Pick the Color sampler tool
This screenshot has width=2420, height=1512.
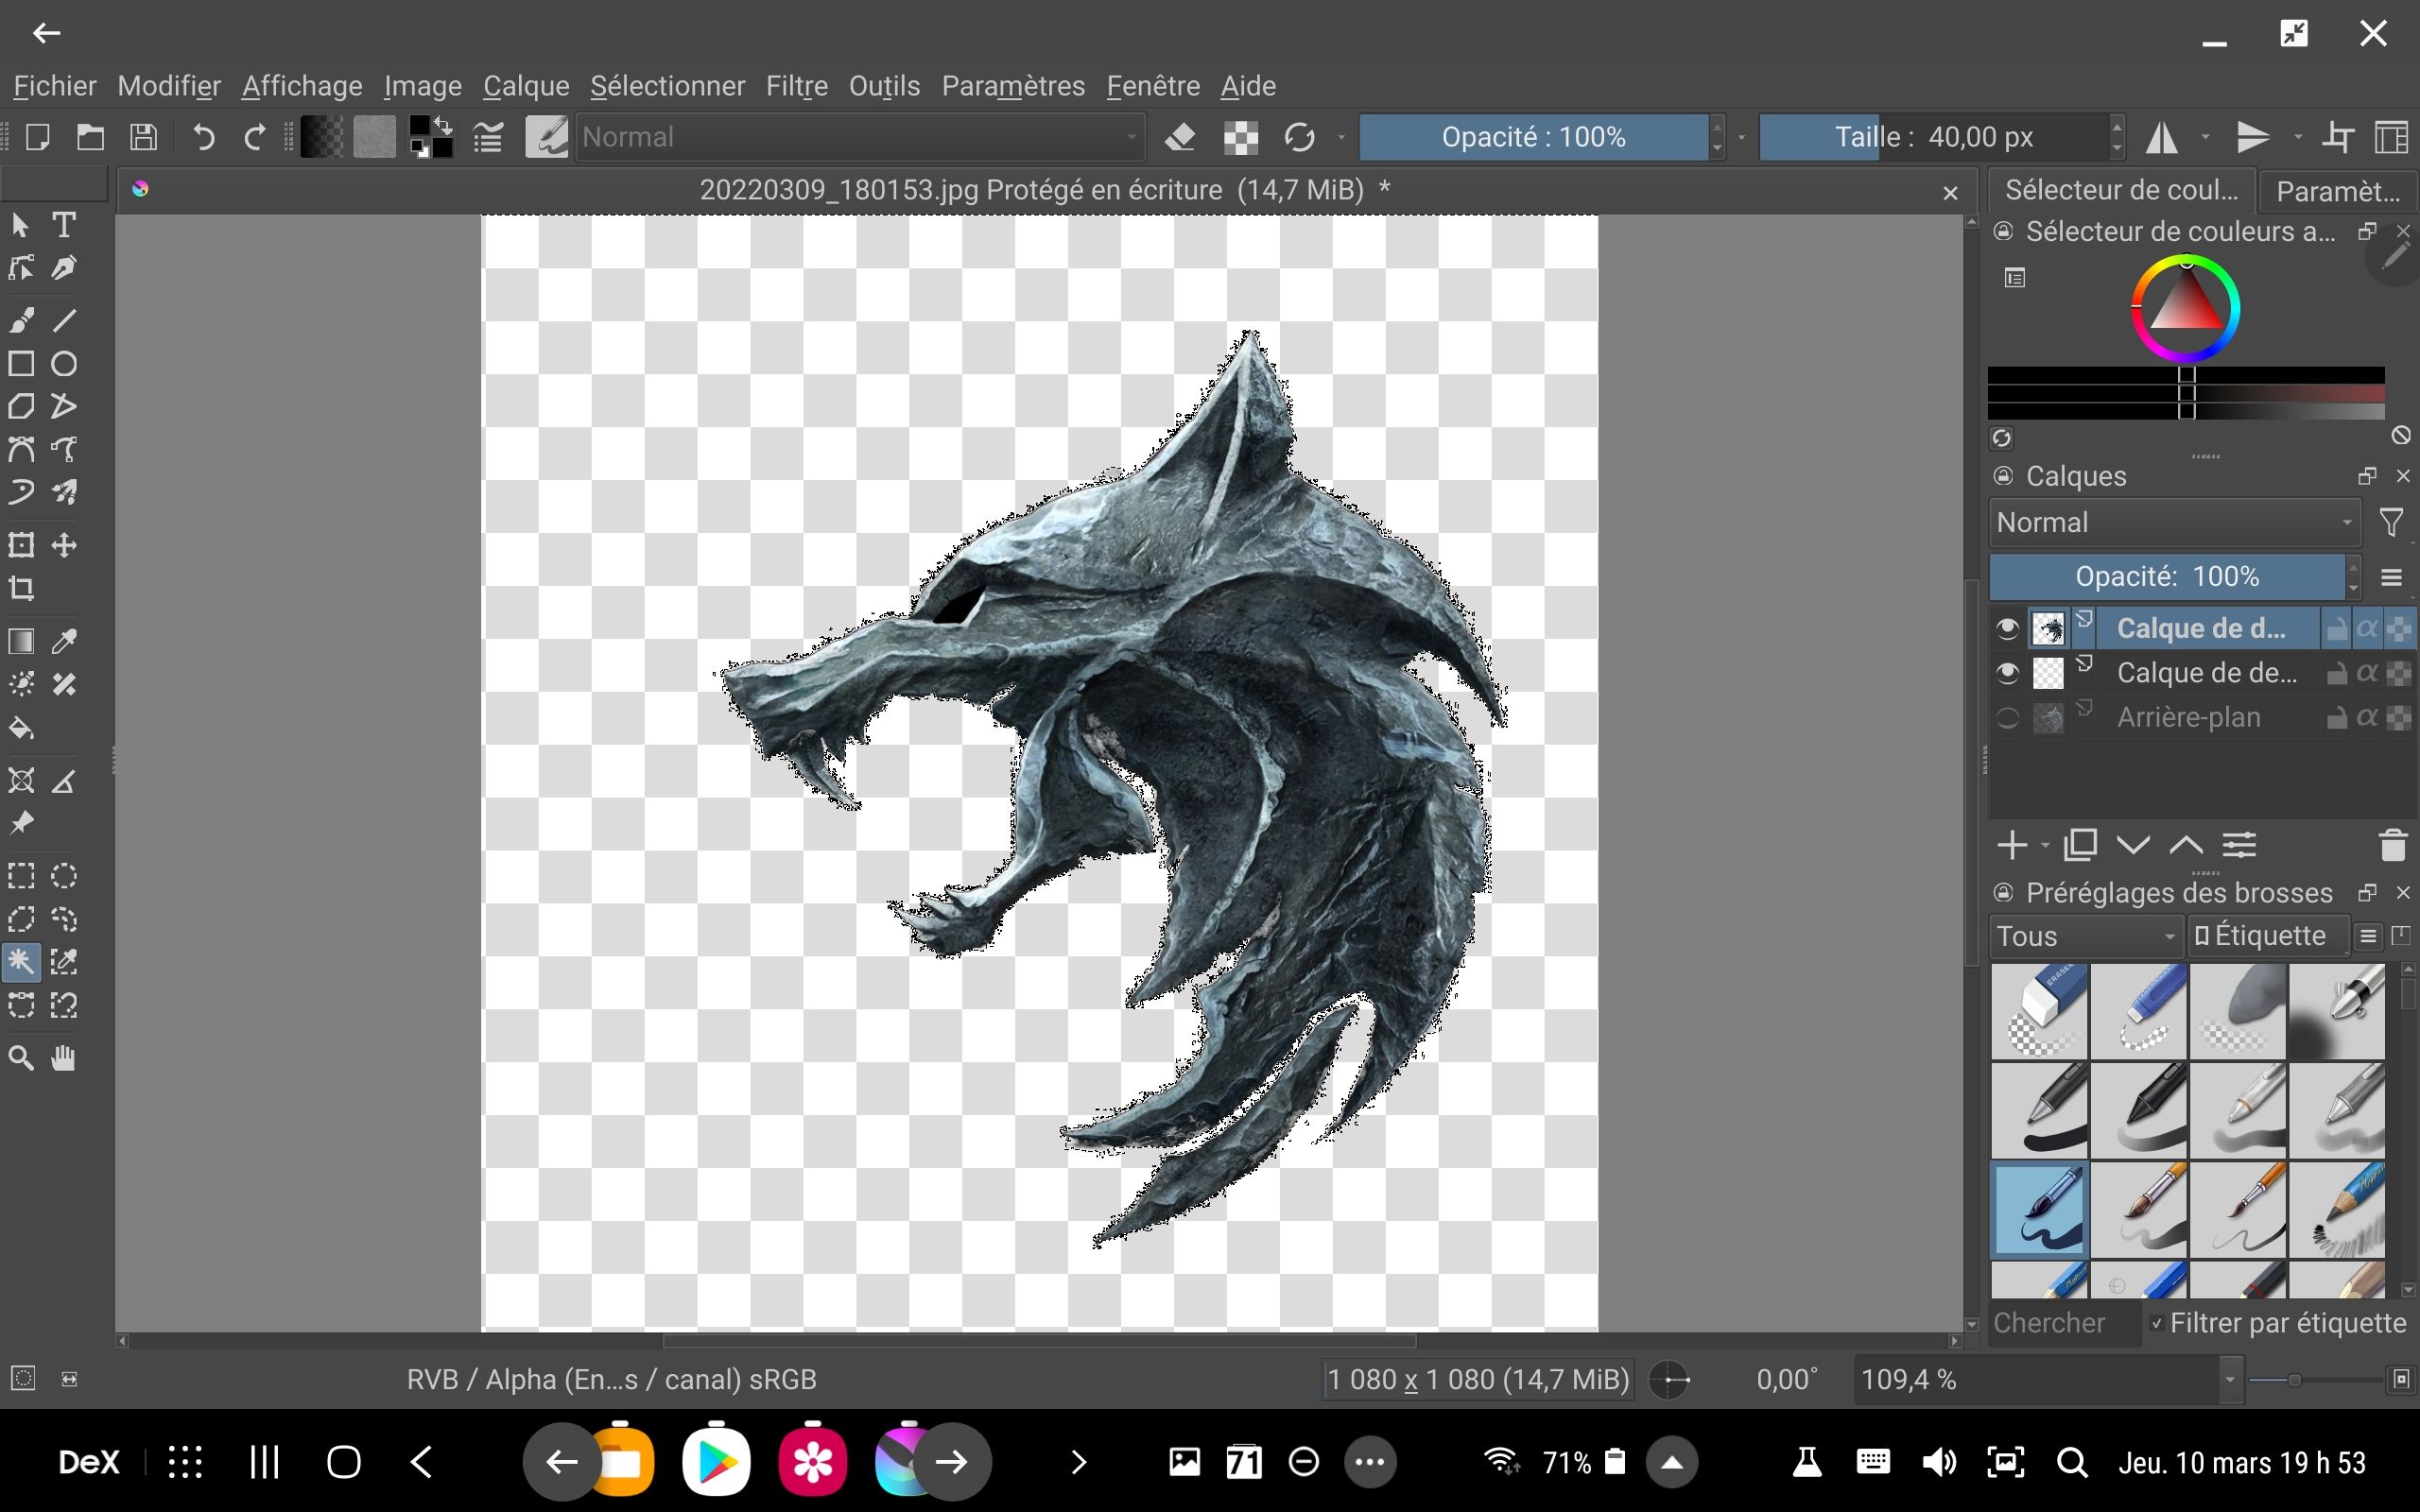click(x=64, y=641)
